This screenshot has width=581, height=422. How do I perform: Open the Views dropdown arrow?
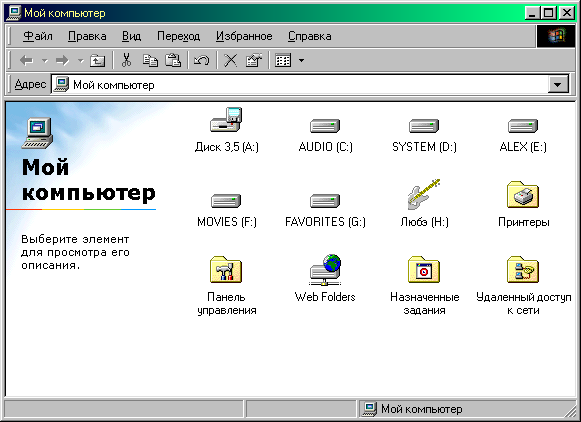coord(301,60)
